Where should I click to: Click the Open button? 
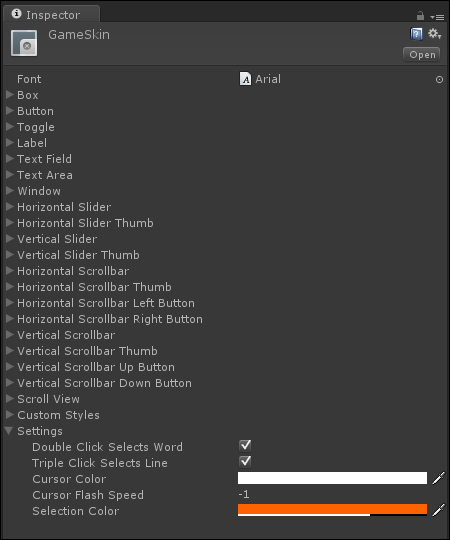pos(422,55)
